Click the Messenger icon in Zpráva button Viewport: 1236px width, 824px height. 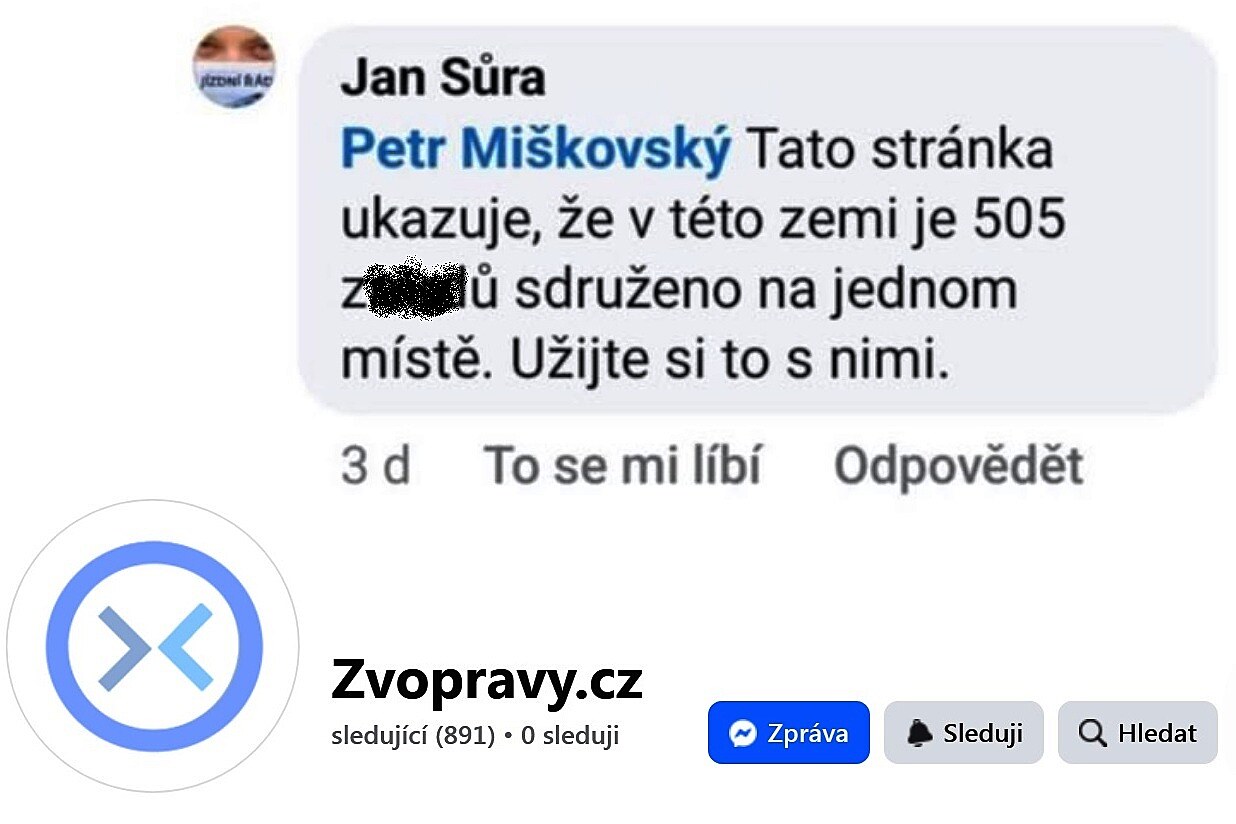pos(742,734)
